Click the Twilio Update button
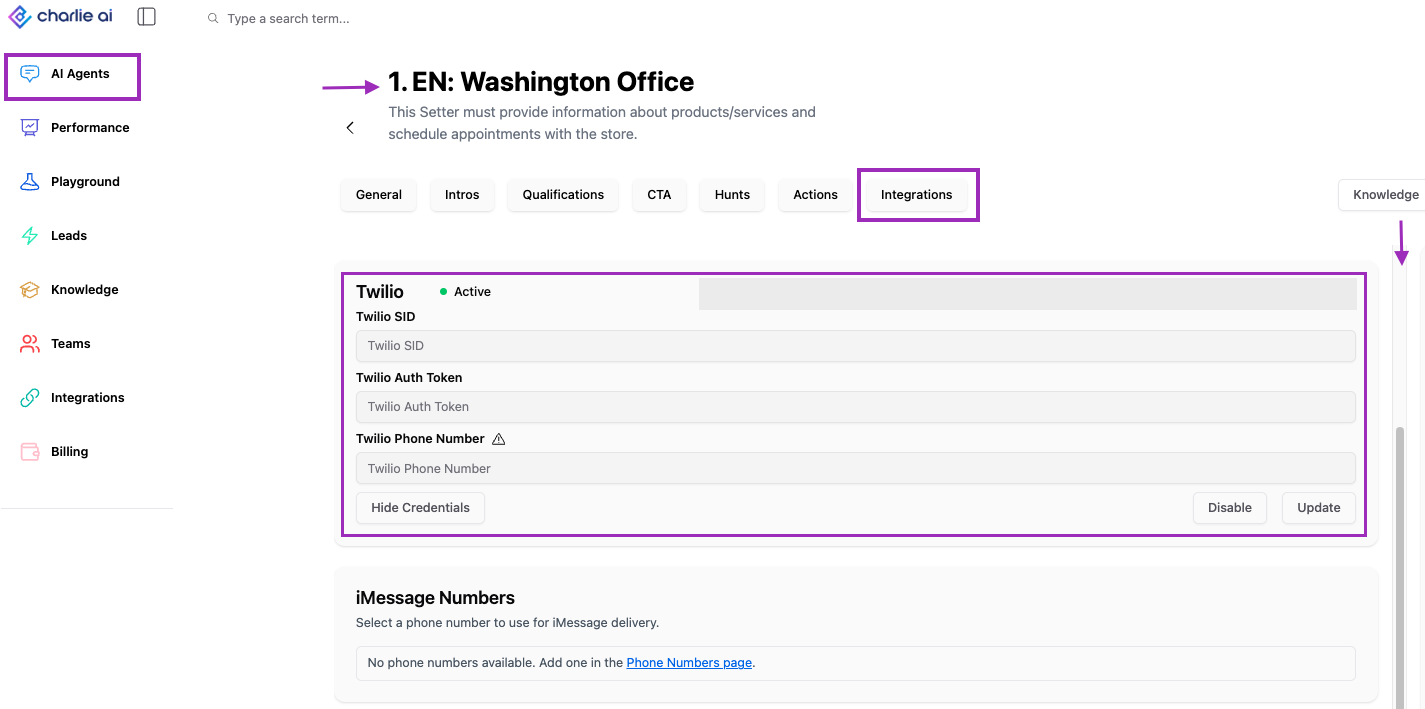The height and width of the screenshot is (709, 1425). point(1318,508)
